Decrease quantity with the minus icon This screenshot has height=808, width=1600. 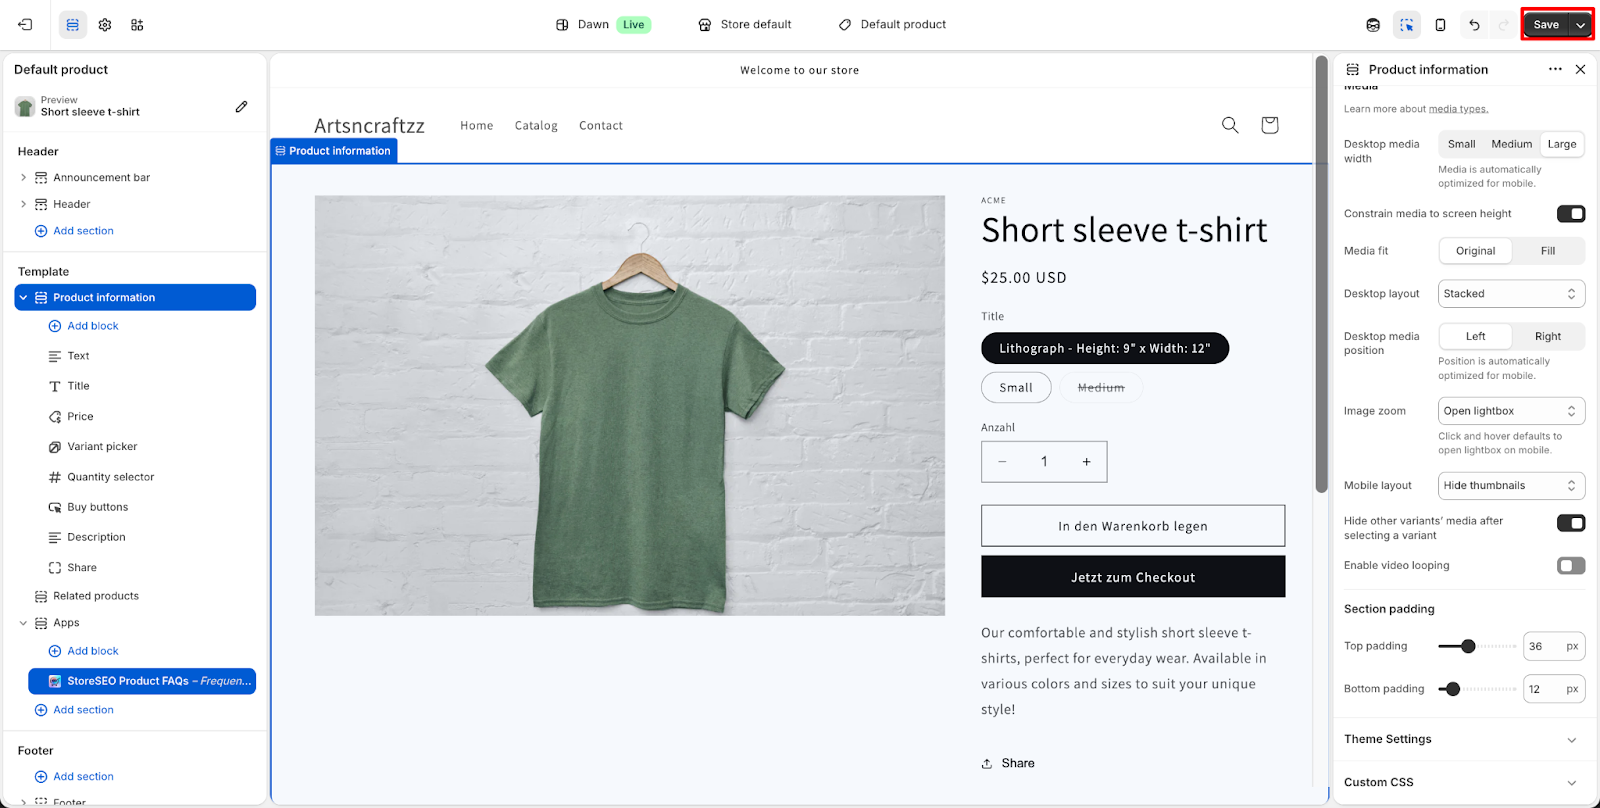(1002, 462)
